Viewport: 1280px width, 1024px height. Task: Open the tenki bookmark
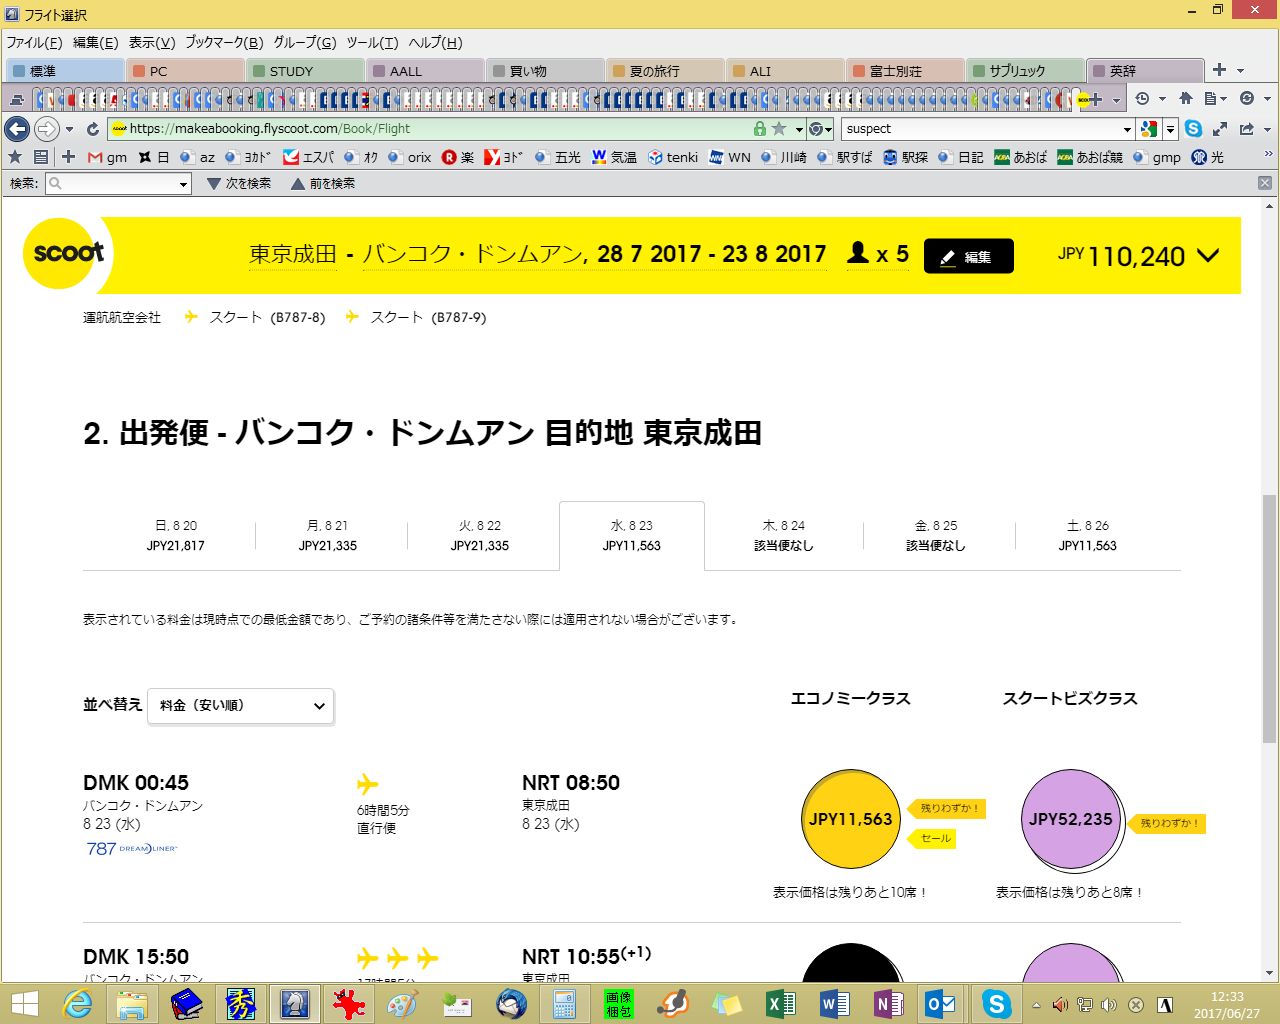tap(673, 157)
